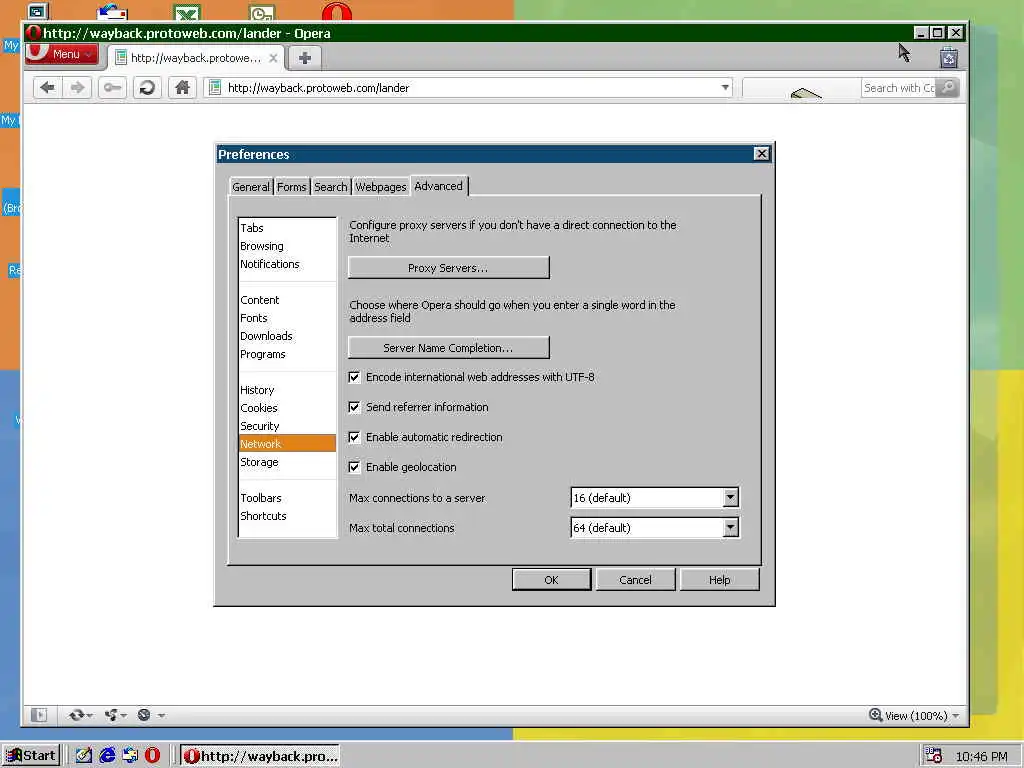Click the zoom magnifier next to View
The image size is (1024, 768).
875,715
